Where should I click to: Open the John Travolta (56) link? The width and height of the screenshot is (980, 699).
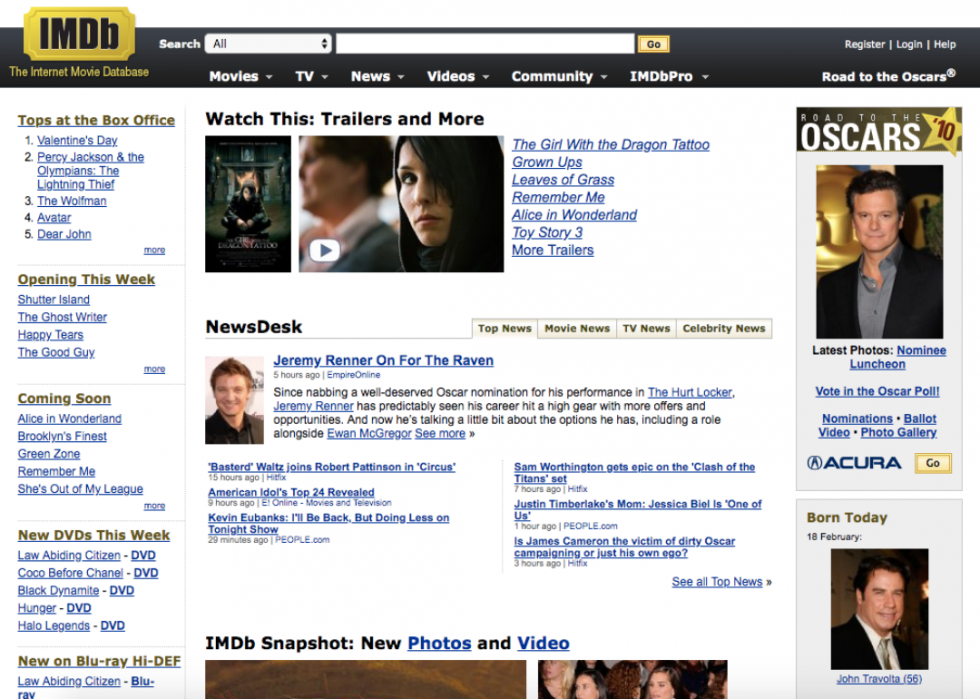(879, 678)
